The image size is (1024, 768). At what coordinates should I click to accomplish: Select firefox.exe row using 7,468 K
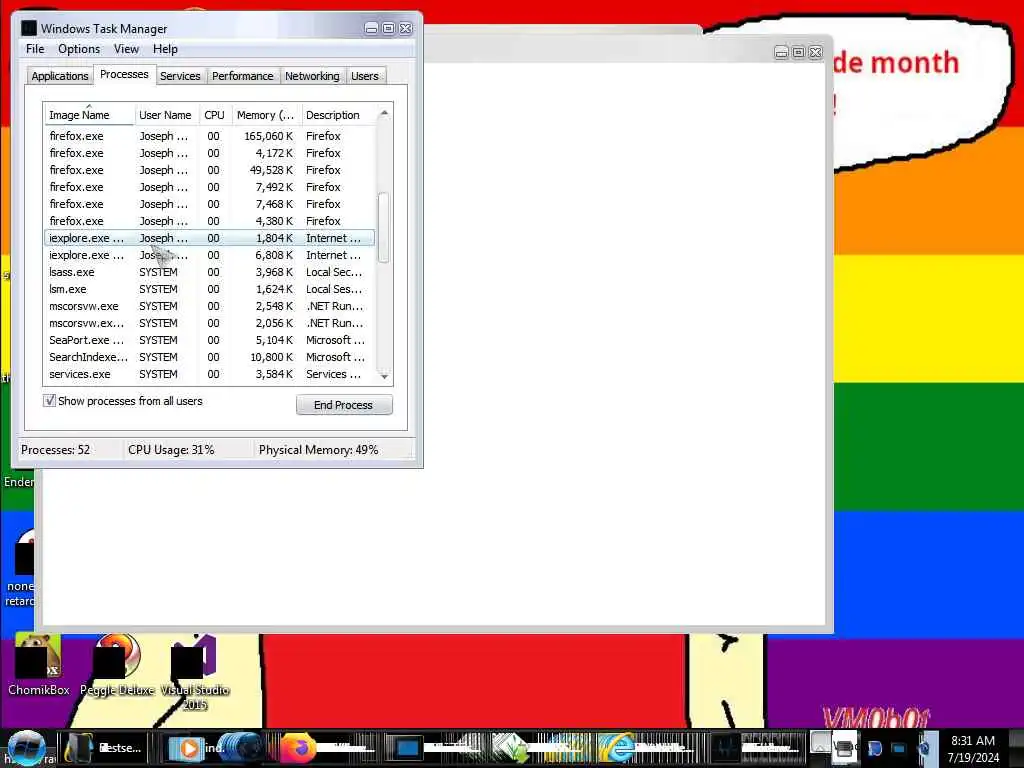210,204
